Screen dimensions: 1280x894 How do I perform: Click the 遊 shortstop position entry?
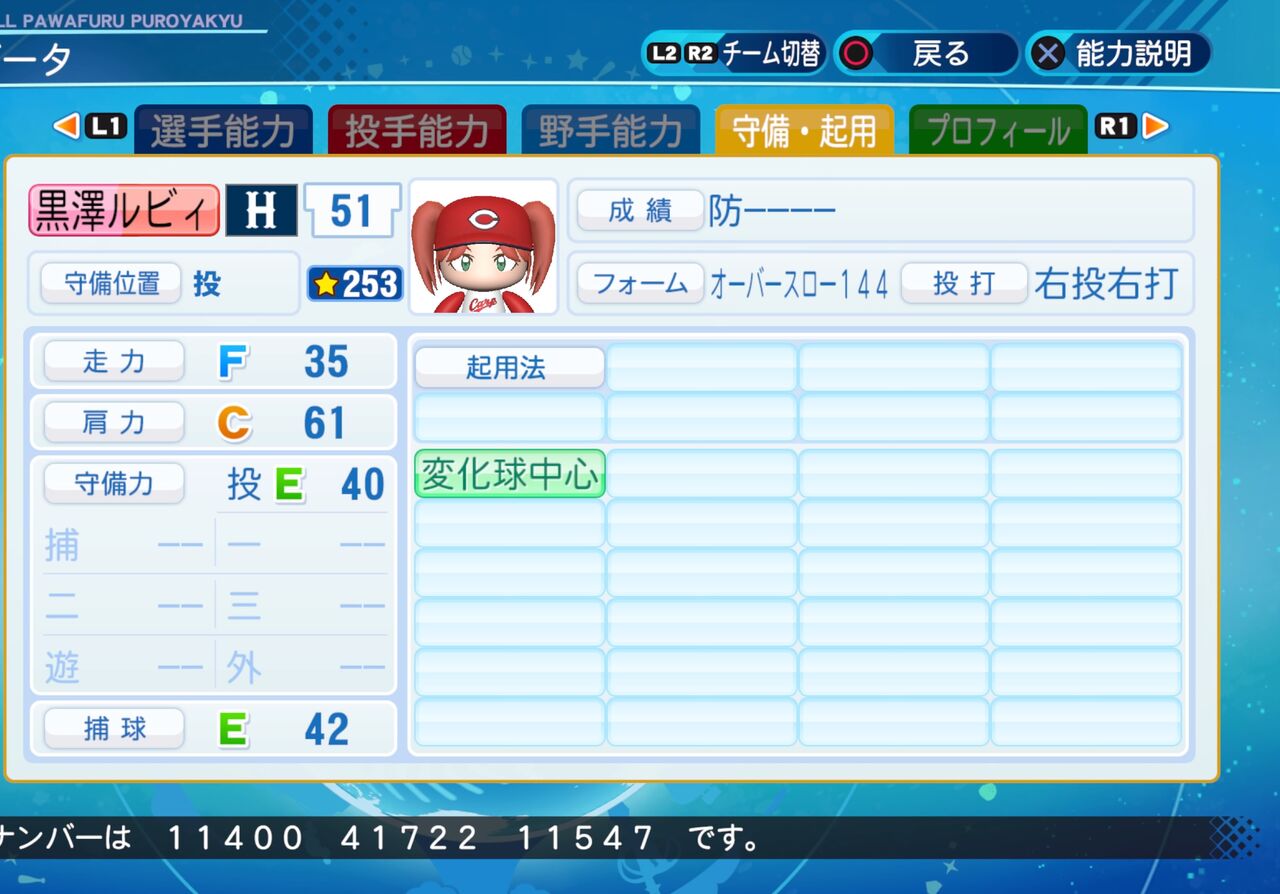(123, 667)
